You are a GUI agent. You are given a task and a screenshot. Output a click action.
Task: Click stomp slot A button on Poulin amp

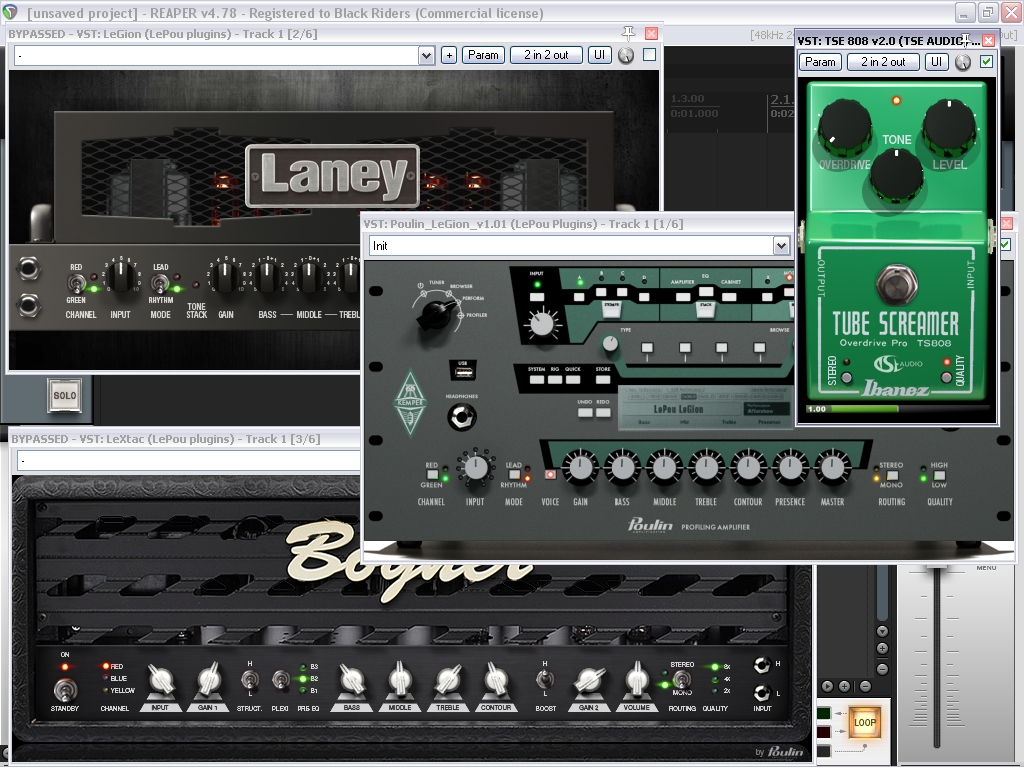579,296
